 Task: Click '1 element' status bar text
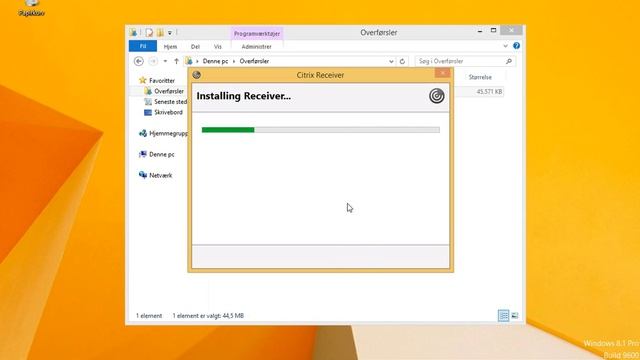click(149, 316)
